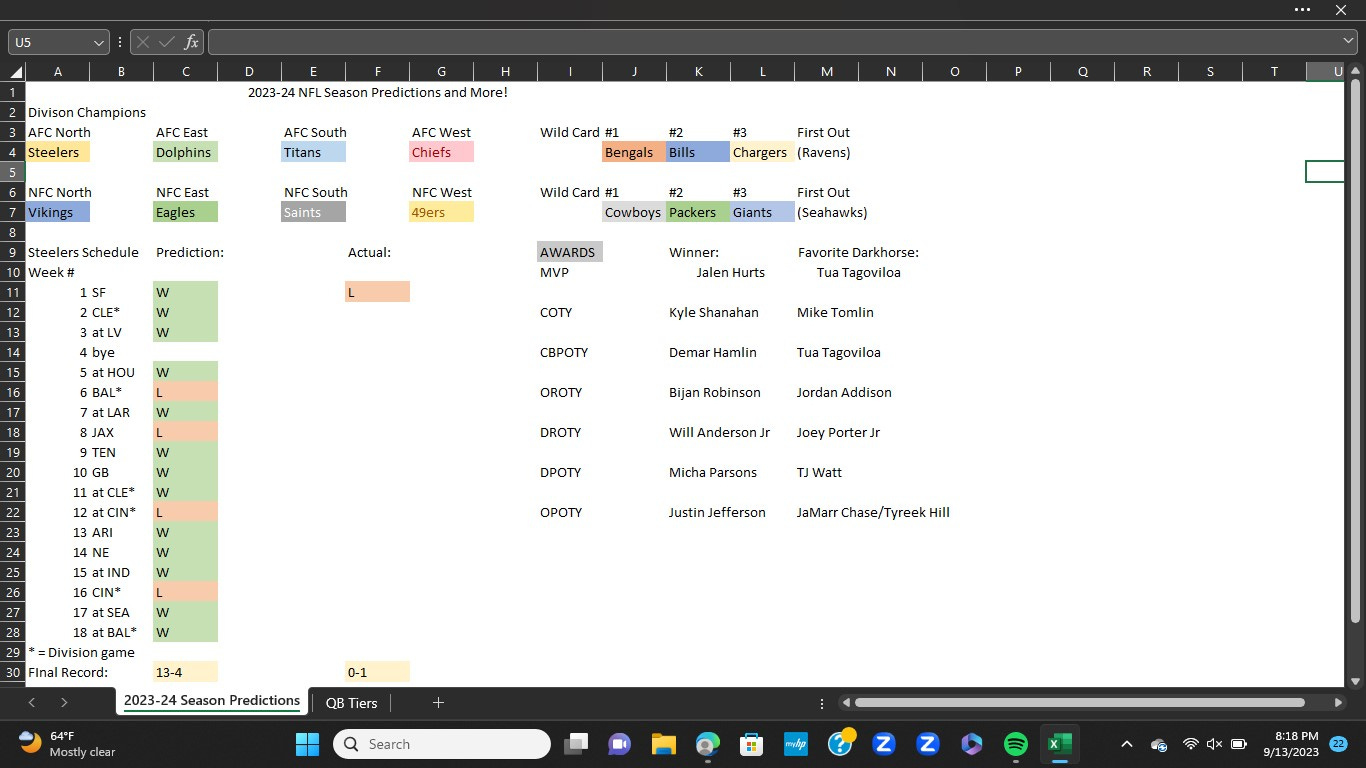Click the formula bar cancel X icon
The width and height of the screenshot is (1366, 768).
pyautogui.click(x=143, y=42)
